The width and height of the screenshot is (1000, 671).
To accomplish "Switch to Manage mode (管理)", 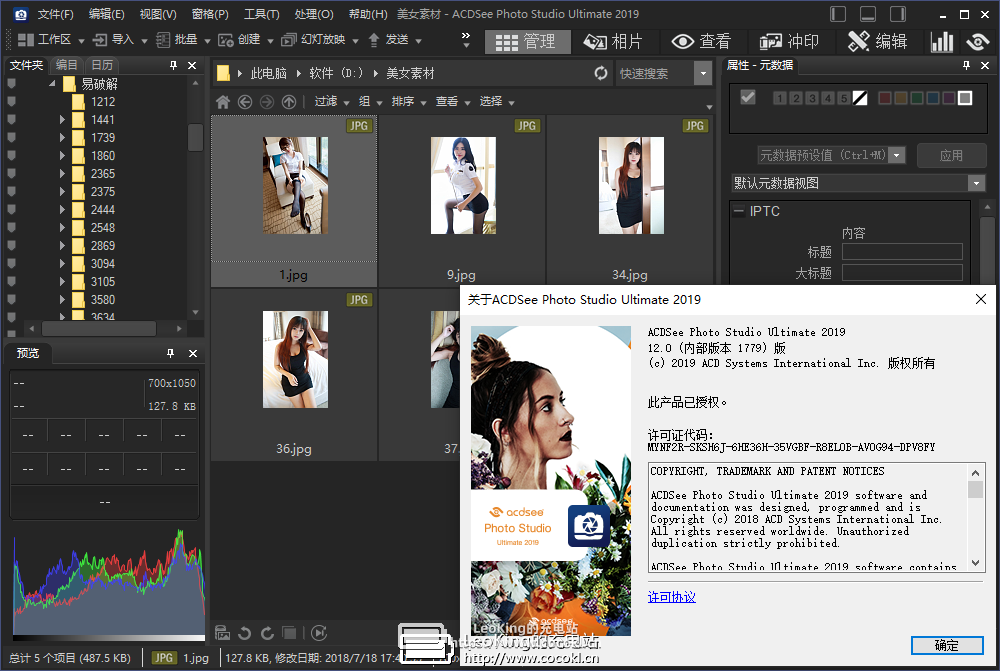I will coord(526,41).
